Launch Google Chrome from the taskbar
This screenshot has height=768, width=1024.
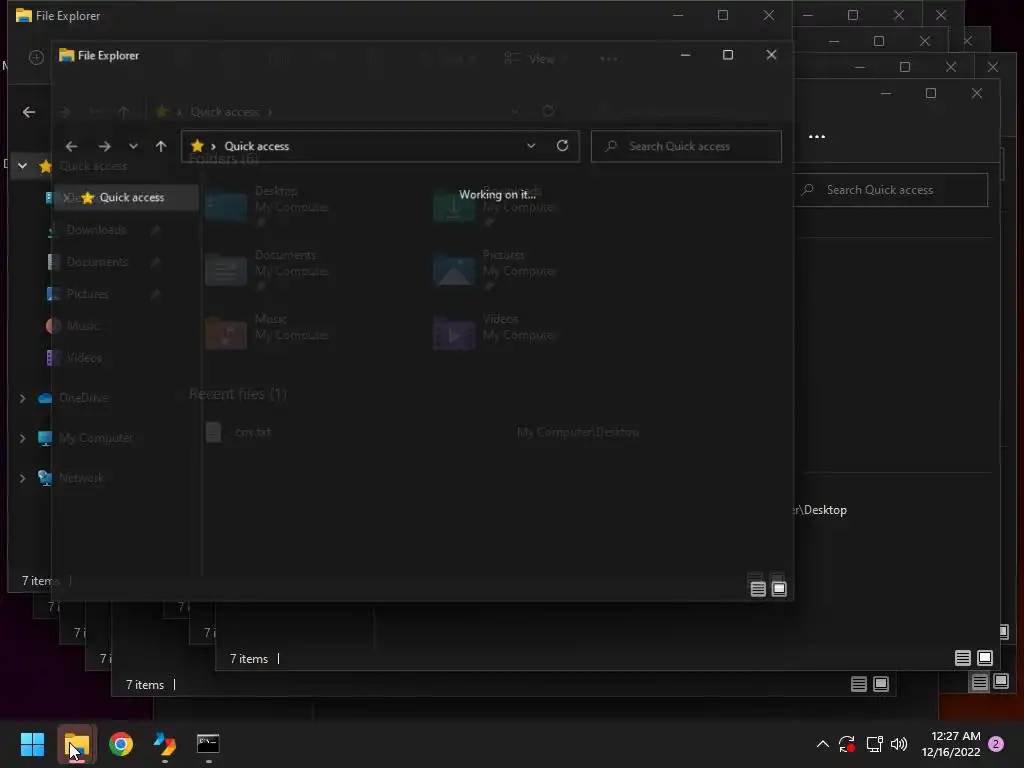pos(121,744)
